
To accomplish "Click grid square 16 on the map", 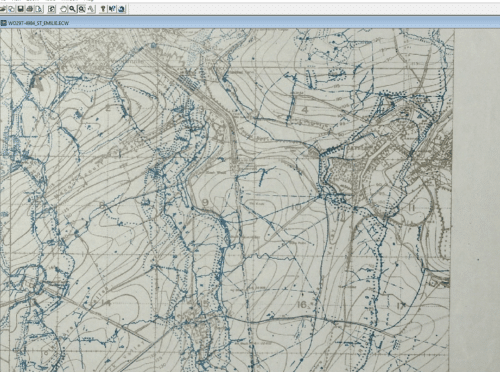I will tap(301, 304).
